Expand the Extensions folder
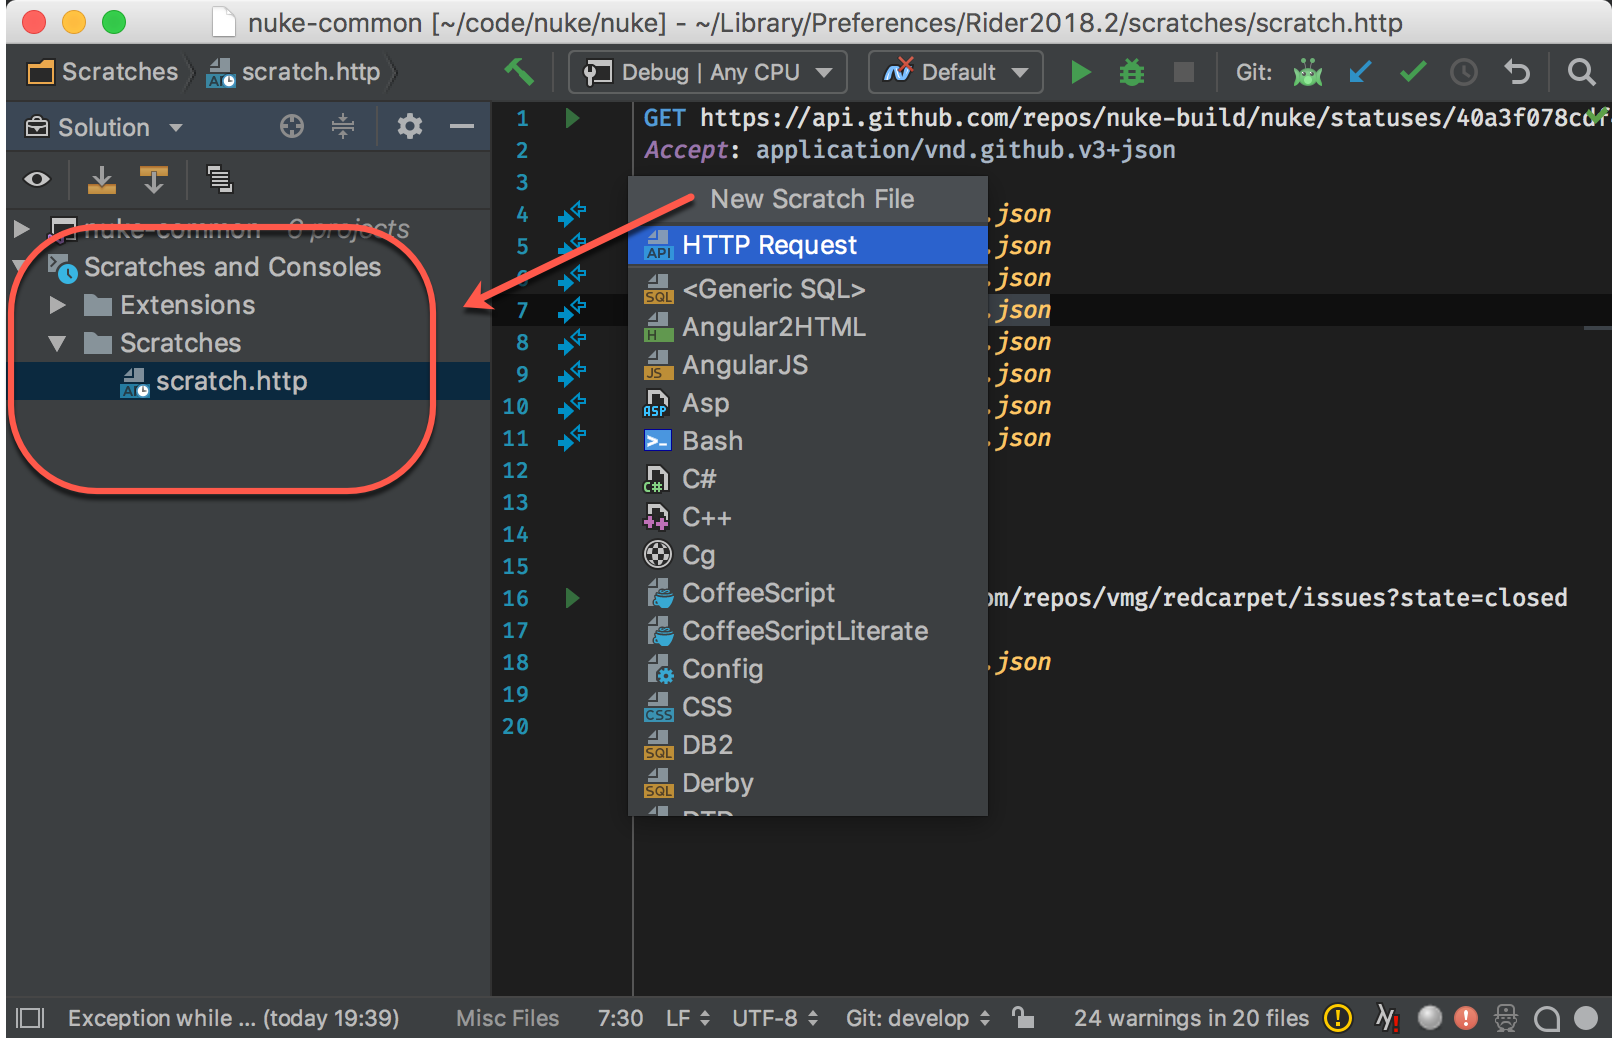This screenshot has height=1038, width=1612. coord(57,305)
